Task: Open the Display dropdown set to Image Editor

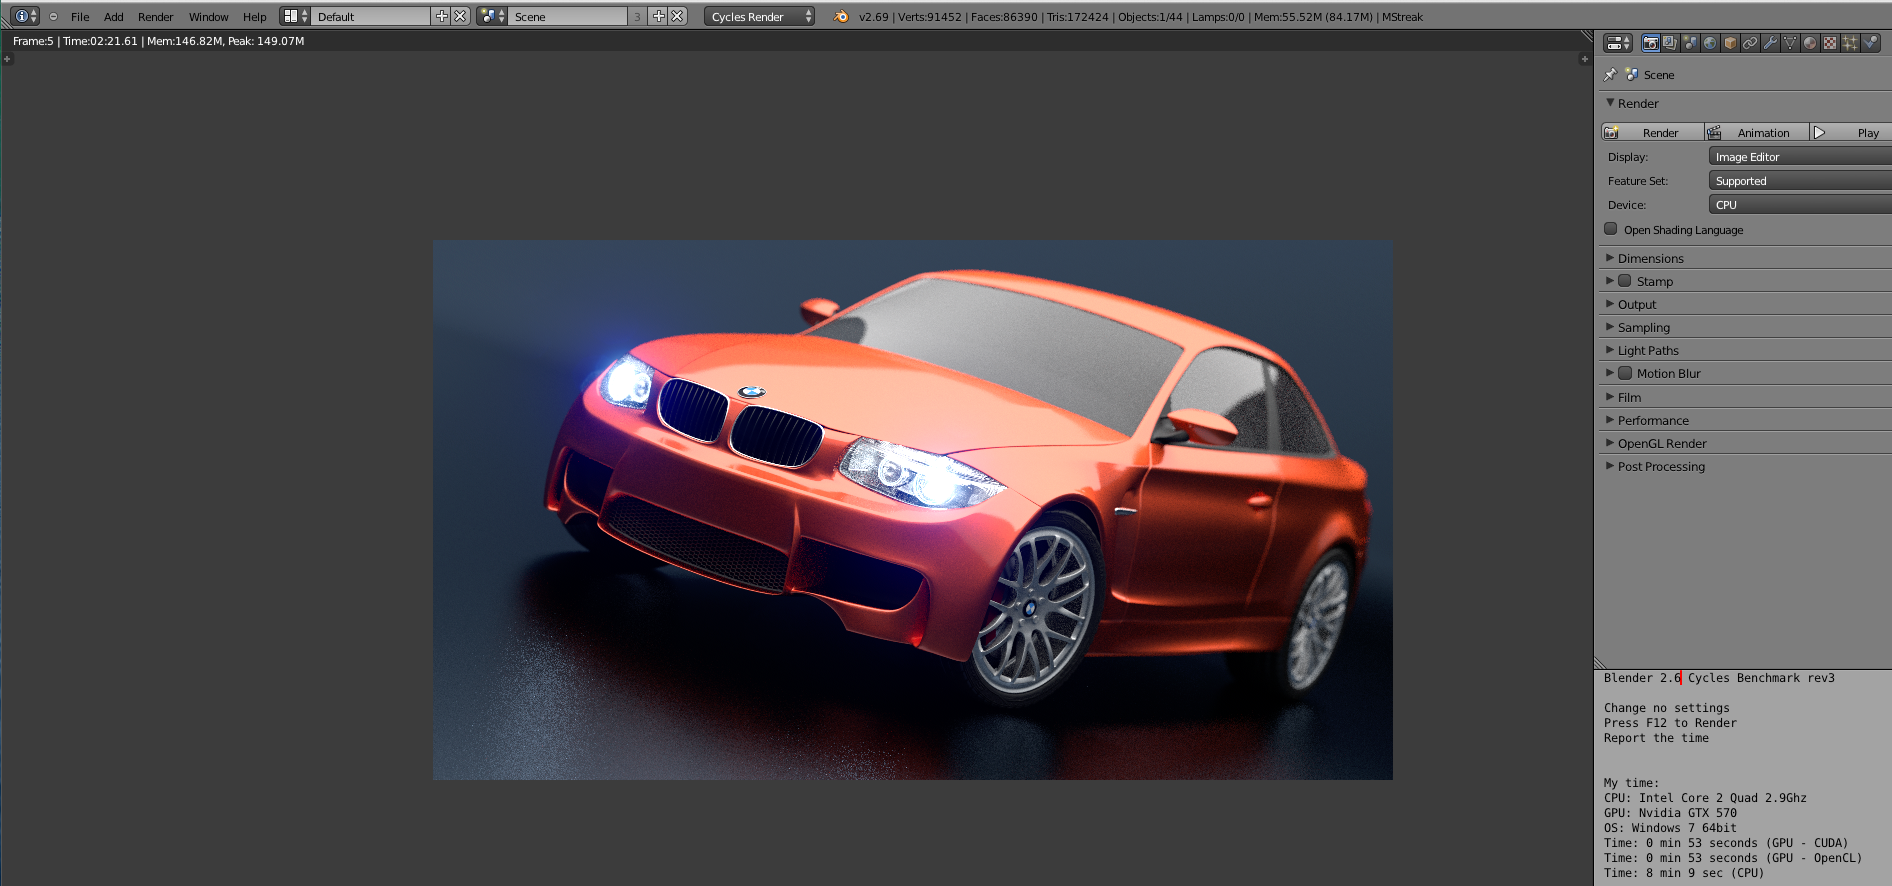Action: pos(1800,157)
